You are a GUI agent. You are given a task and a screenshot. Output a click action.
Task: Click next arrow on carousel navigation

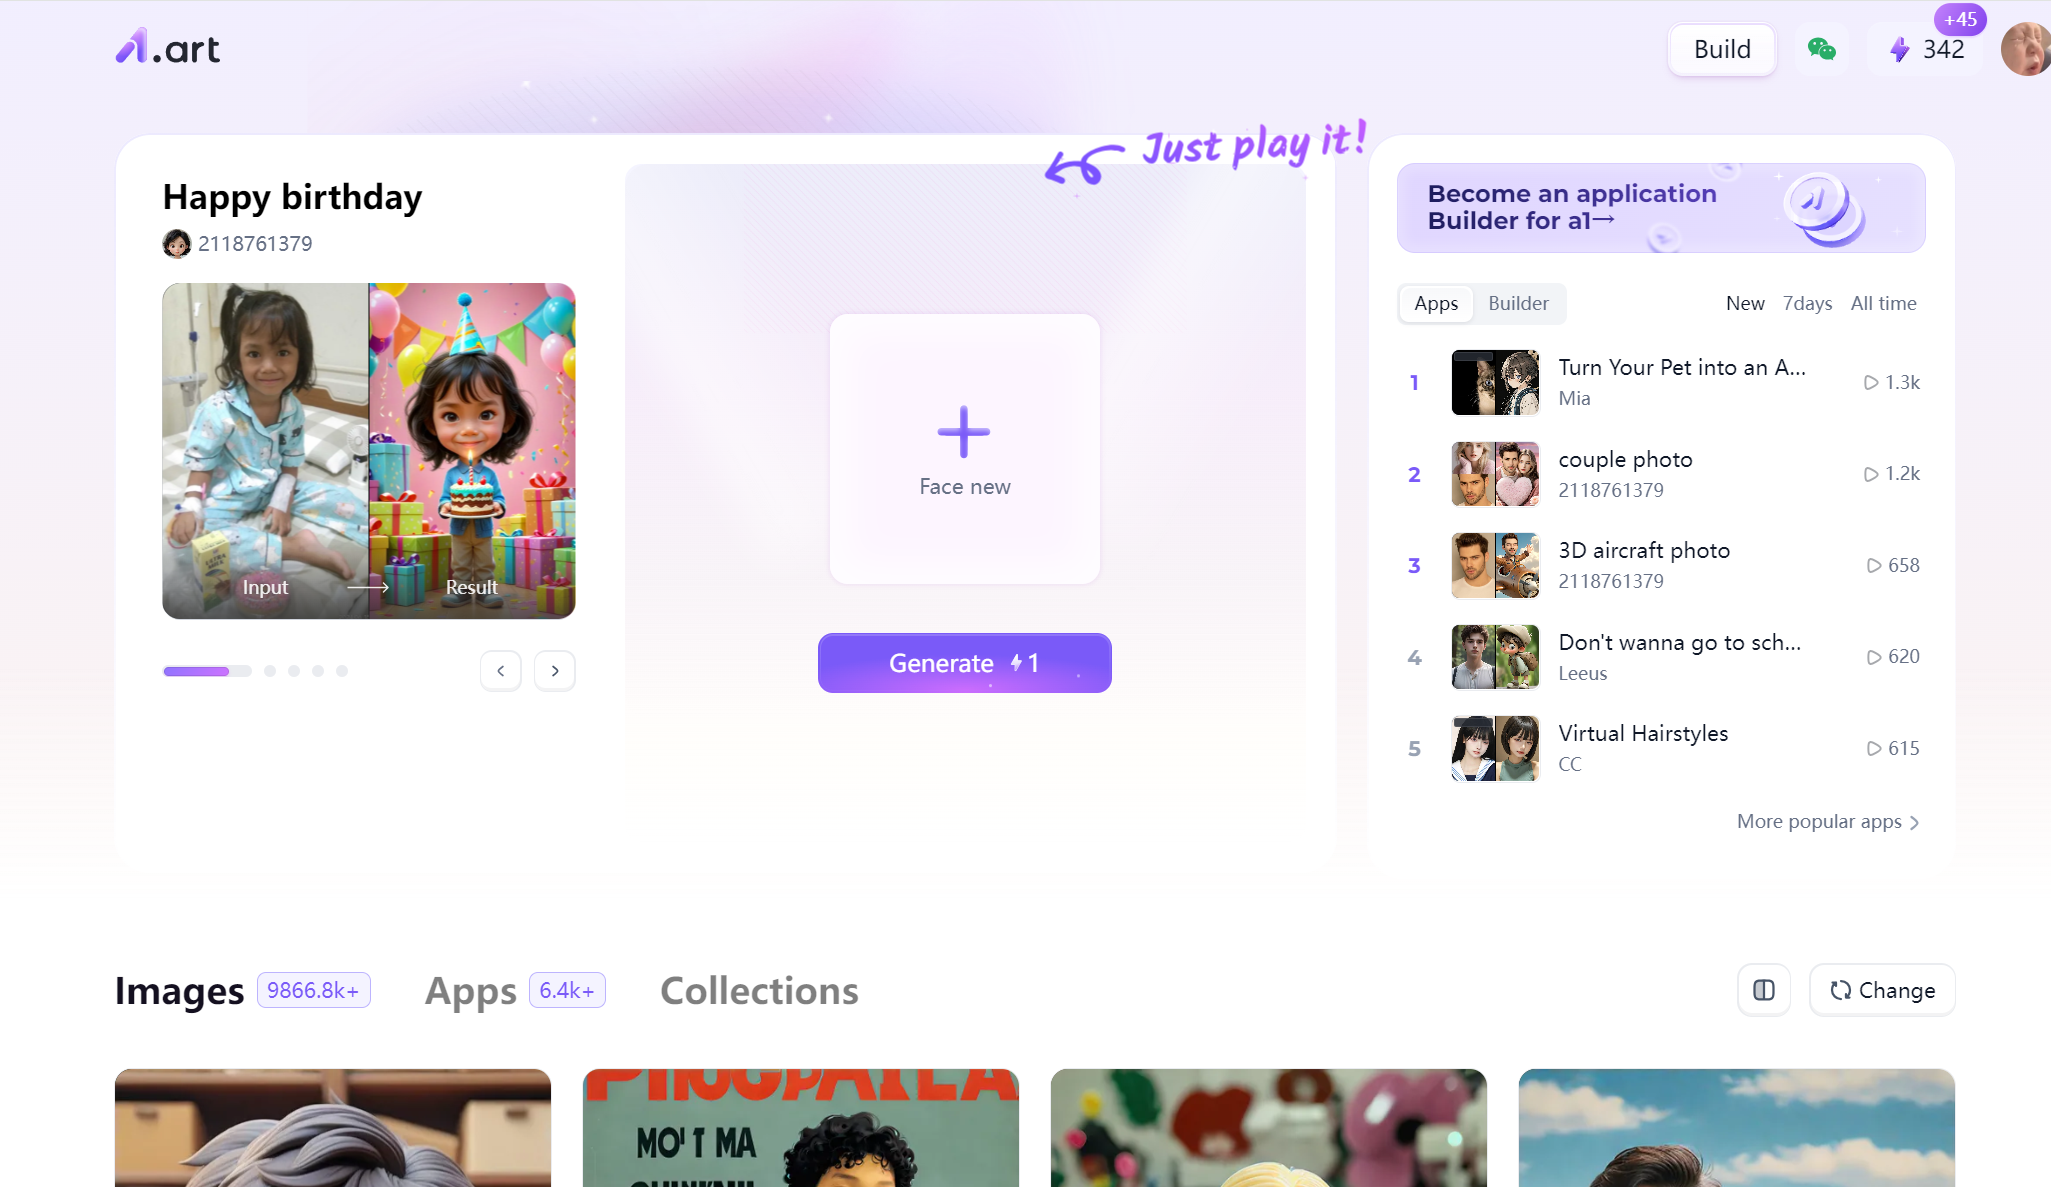[555, 670]
